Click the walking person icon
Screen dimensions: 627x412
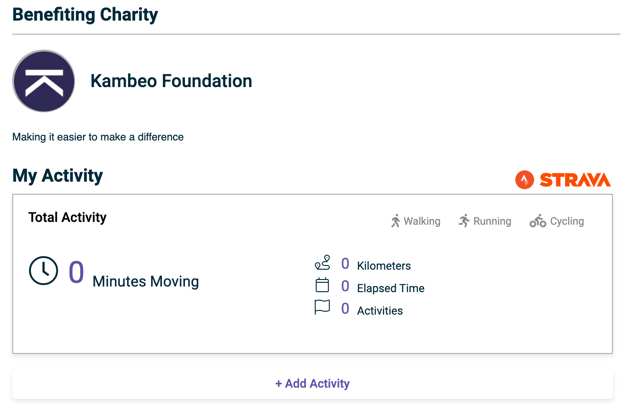pos(395,221)
